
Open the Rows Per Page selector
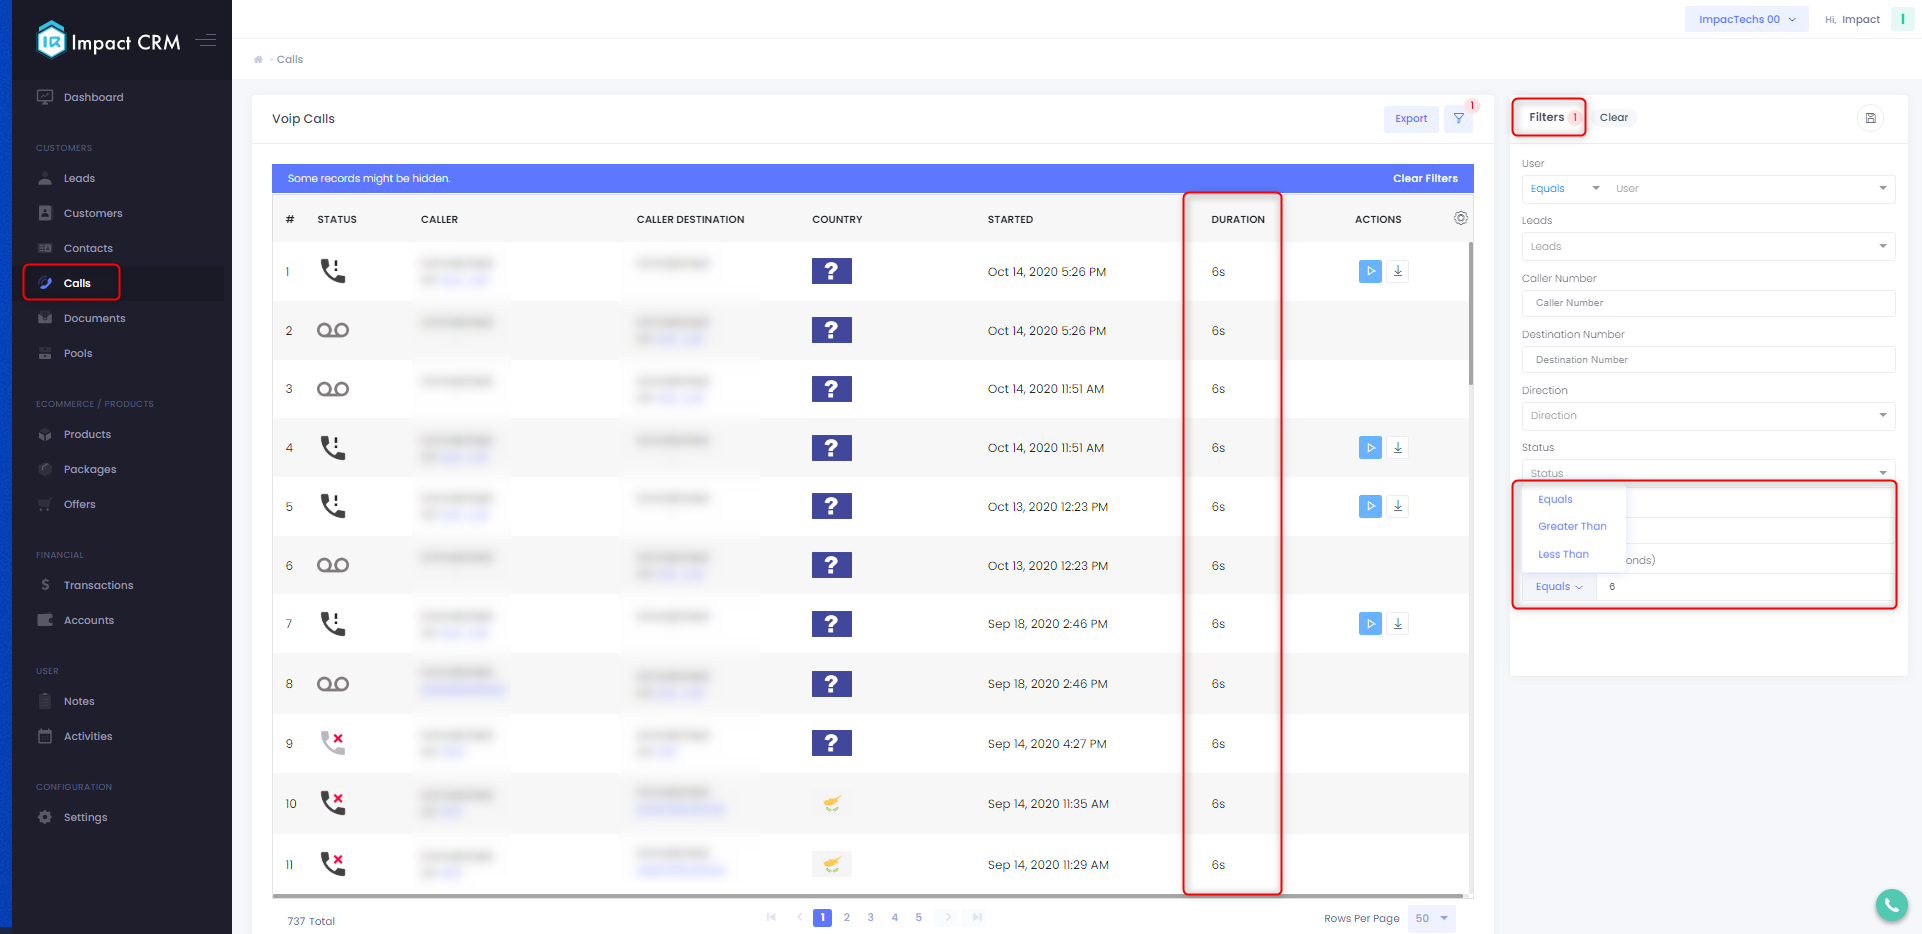[1430, 918]
